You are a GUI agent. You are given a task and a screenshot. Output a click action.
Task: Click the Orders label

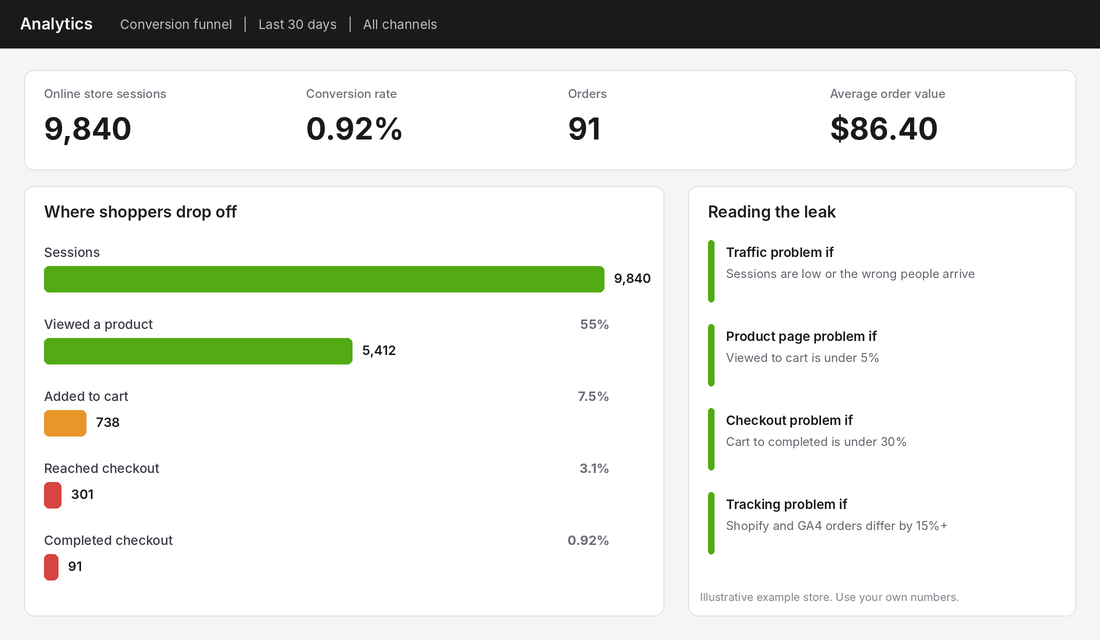(x=587, y=94)
